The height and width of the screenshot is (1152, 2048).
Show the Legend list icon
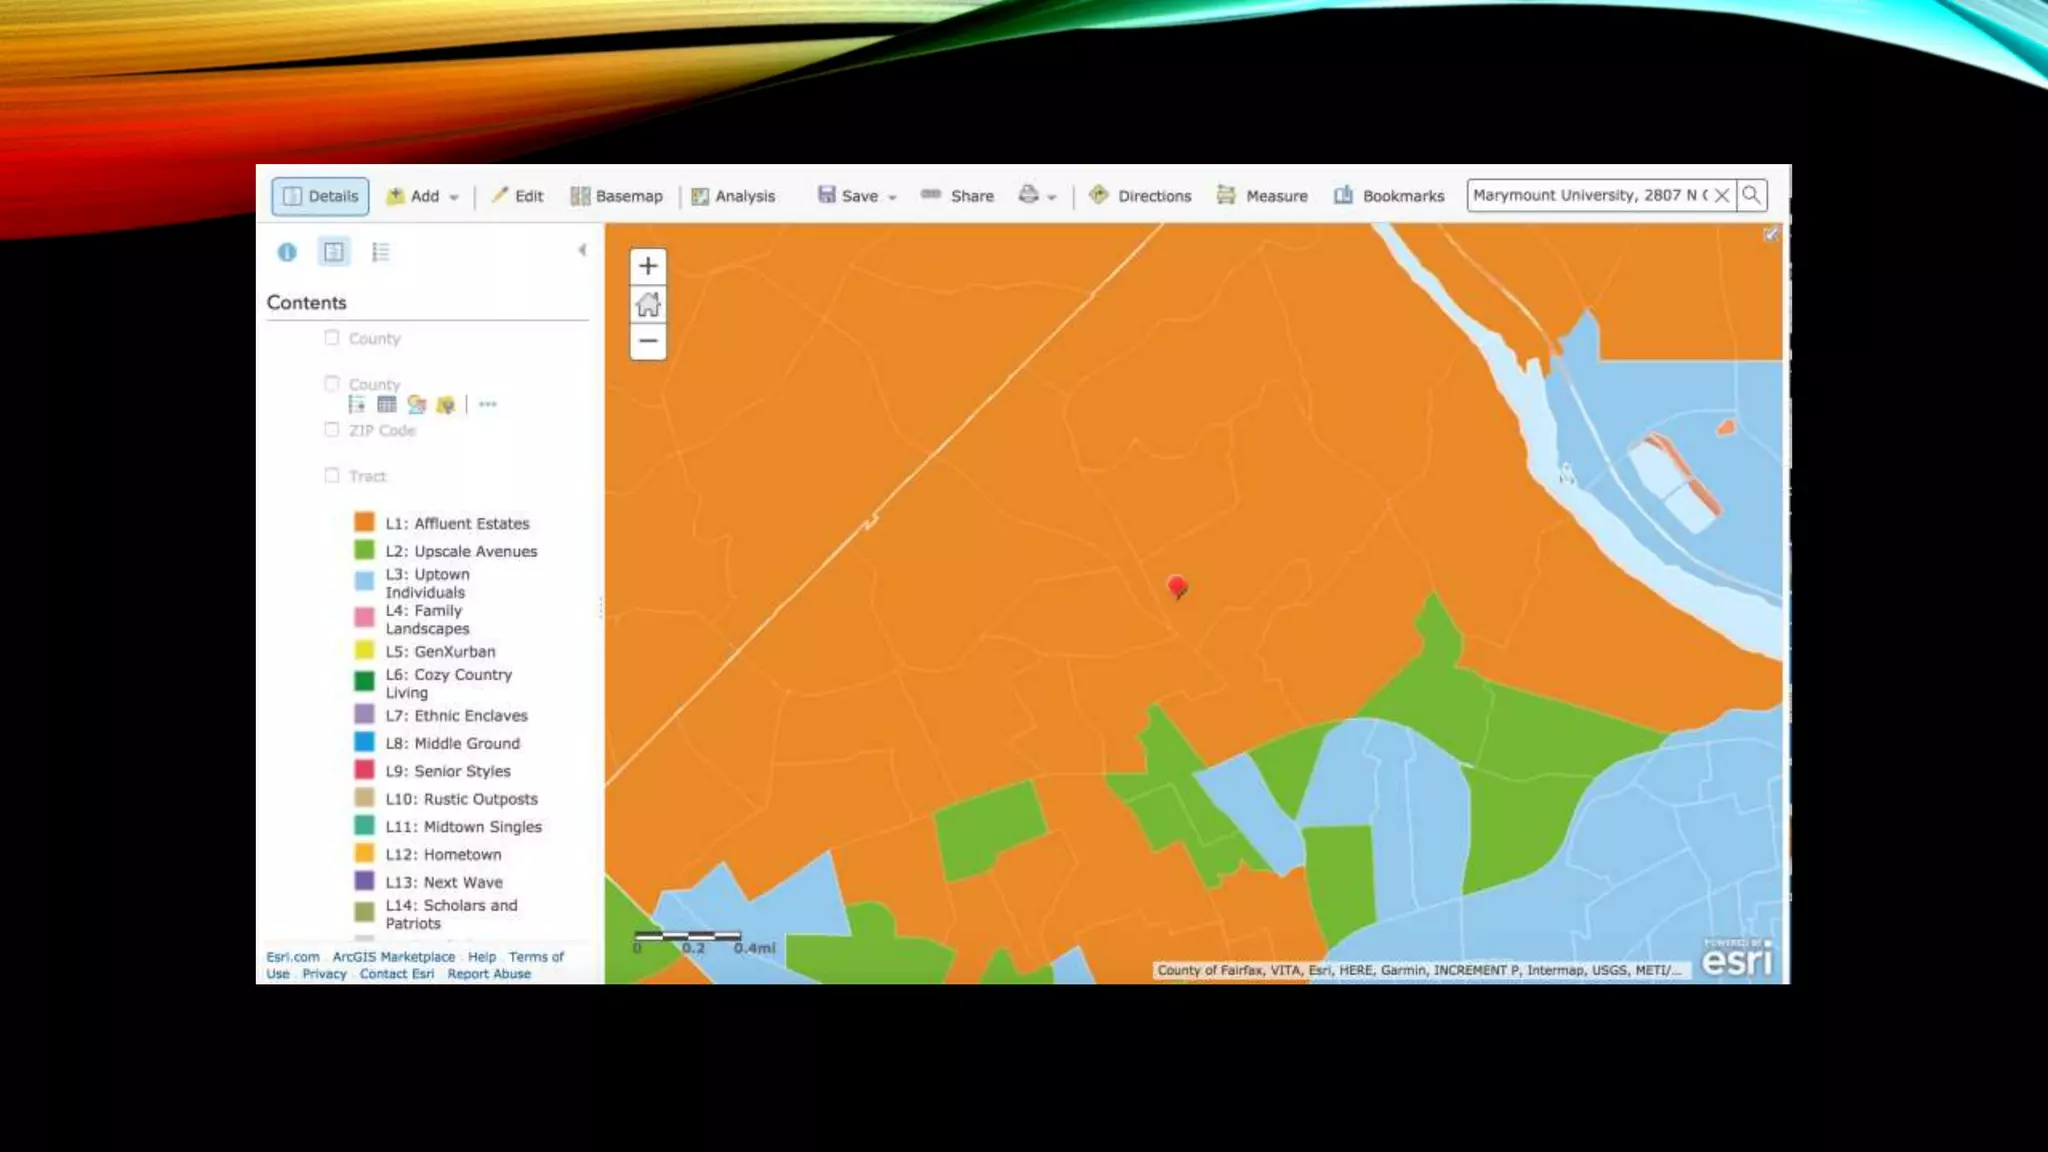(x=380, y=252)
